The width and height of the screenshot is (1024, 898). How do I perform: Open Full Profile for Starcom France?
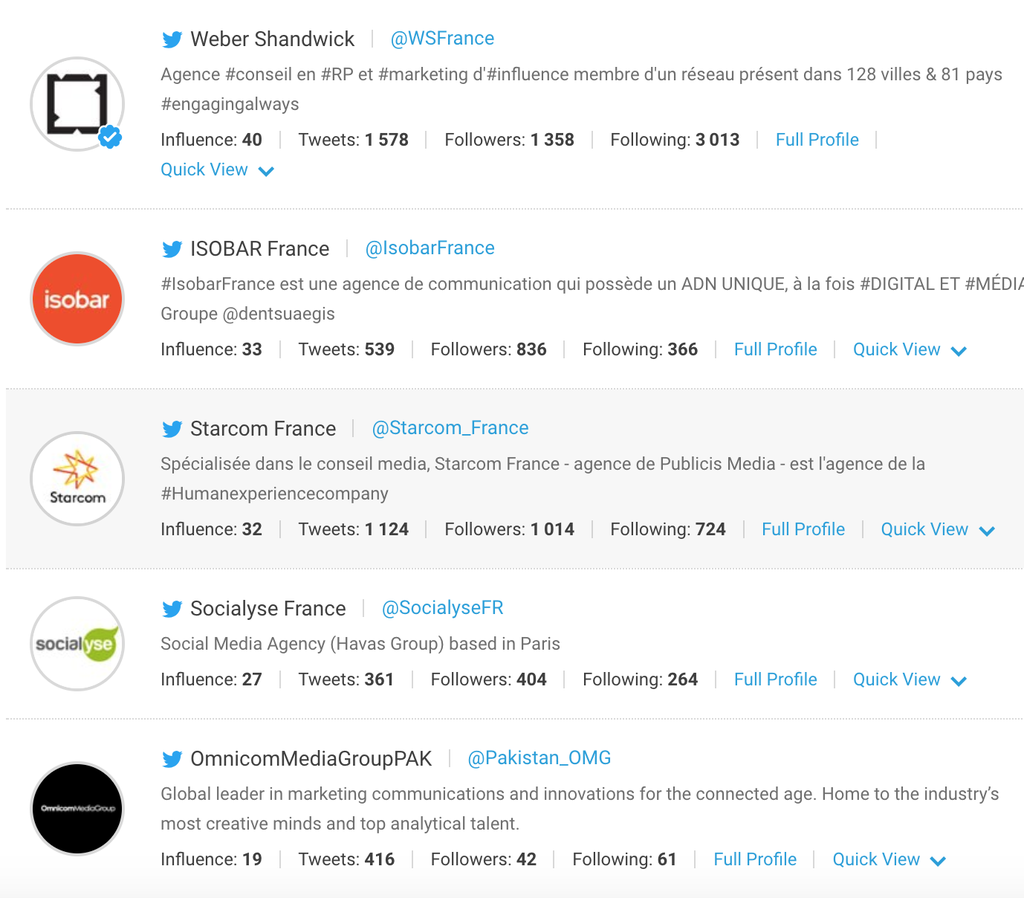(x=803, y=530)
